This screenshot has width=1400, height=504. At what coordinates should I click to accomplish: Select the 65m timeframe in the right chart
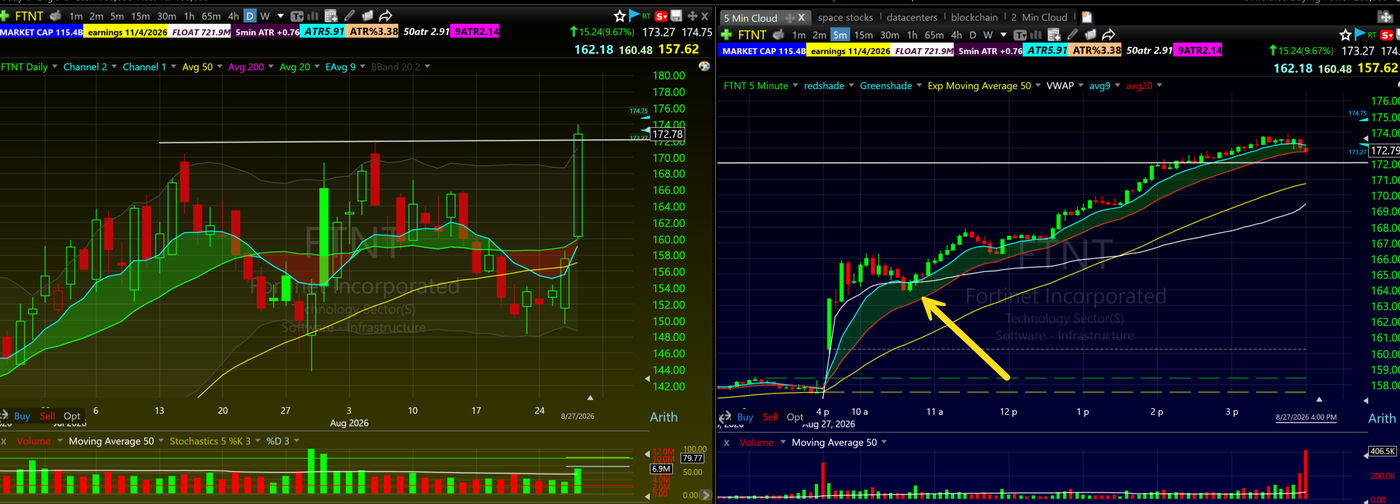click(934, 35)
